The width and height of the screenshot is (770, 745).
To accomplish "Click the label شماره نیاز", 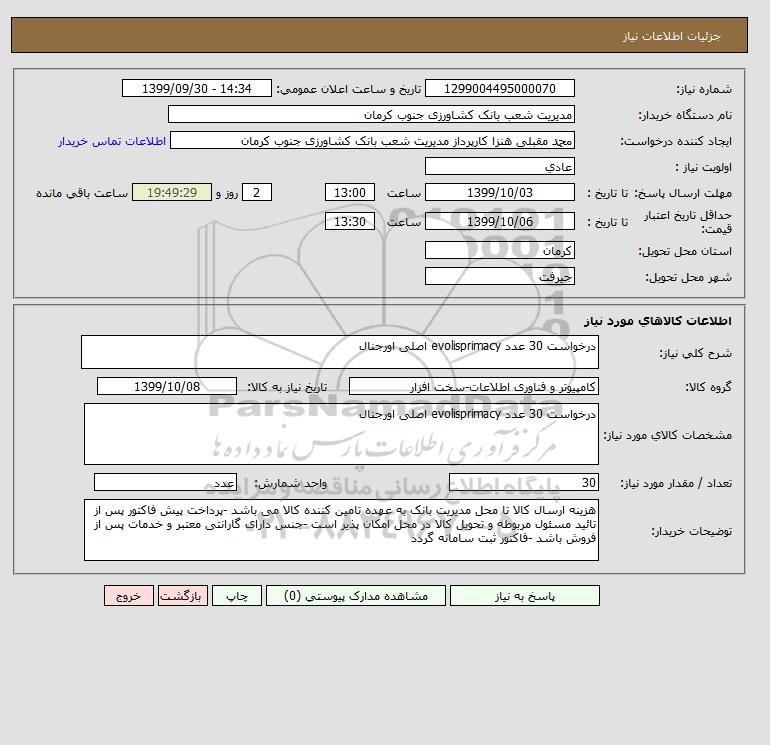I will [704, 89].
